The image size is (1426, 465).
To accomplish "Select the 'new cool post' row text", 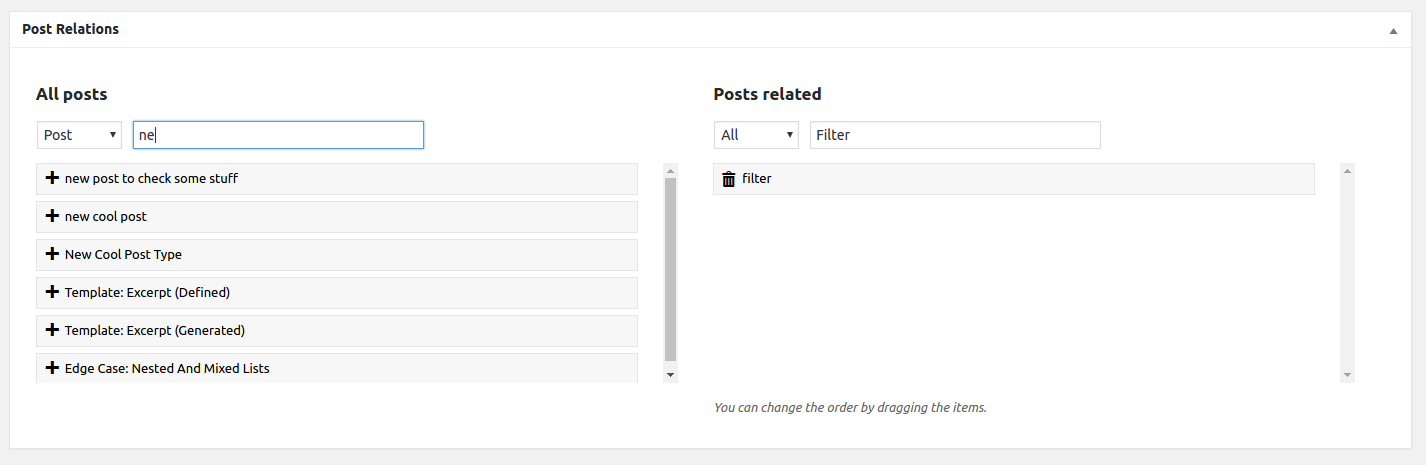I will 106,216.
